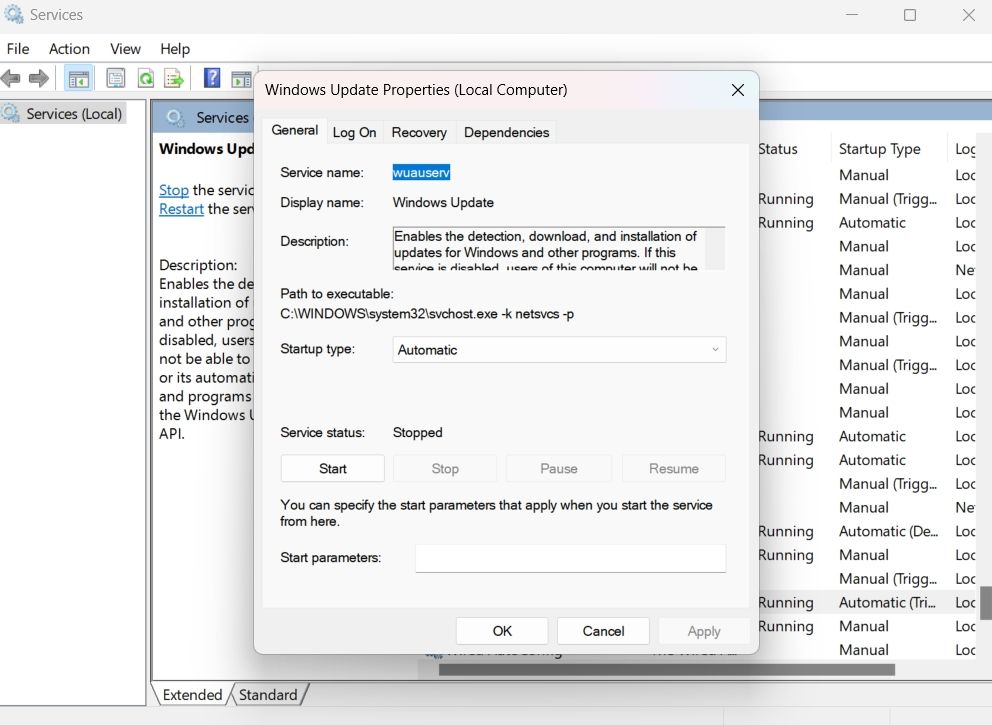
Task: Click the highlighted wuauserv service name
Action: tap(421, 172)
